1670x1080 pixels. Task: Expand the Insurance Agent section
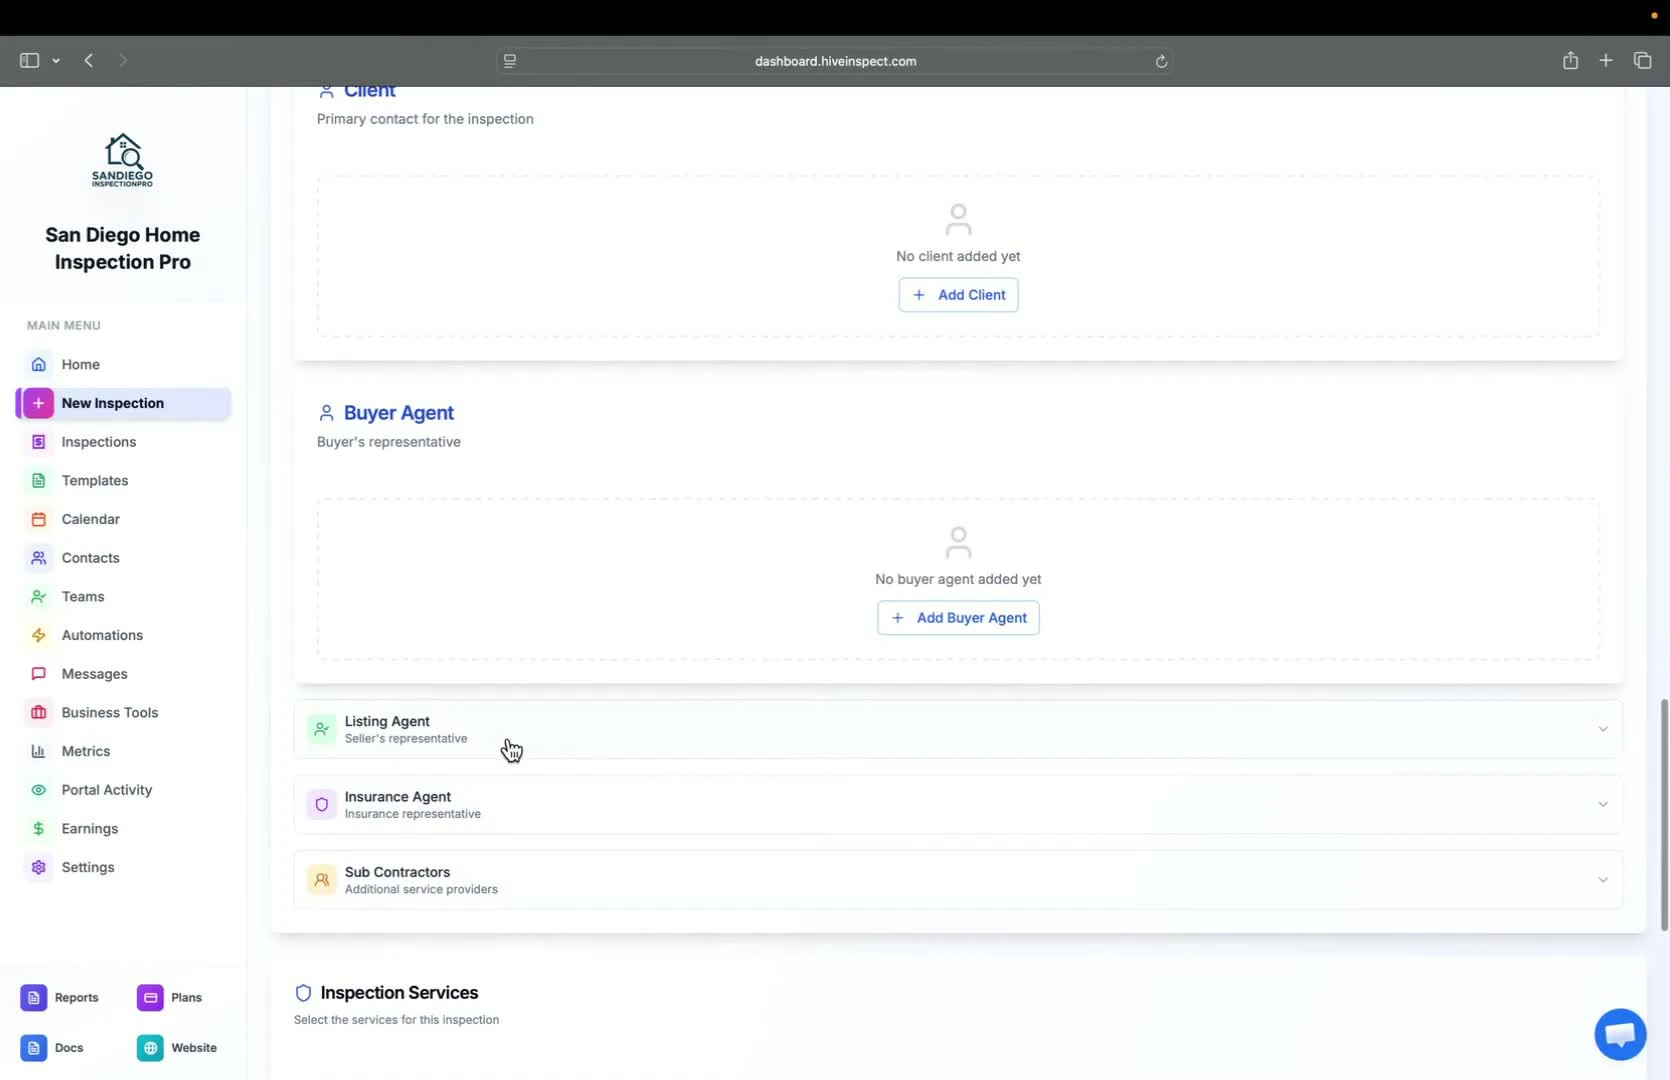(958, 804)
